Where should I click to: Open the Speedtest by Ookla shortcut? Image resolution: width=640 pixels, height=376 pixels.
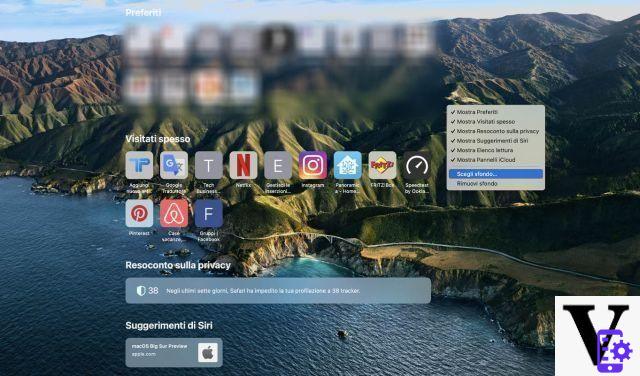click(x=417, y=165)
